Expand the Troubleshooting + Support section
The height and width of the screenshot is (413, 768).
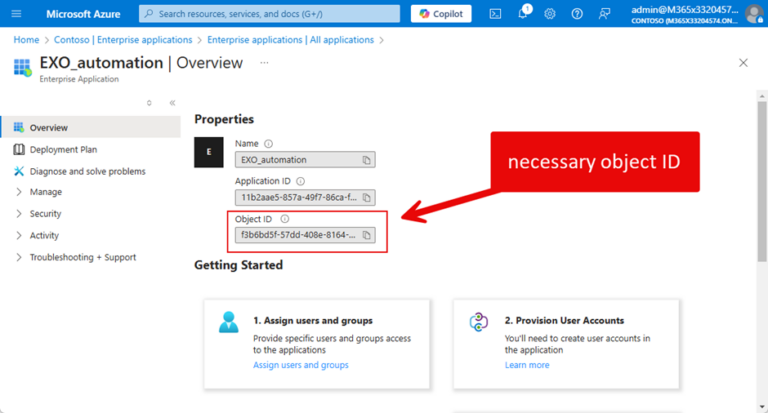pos(82,258)
